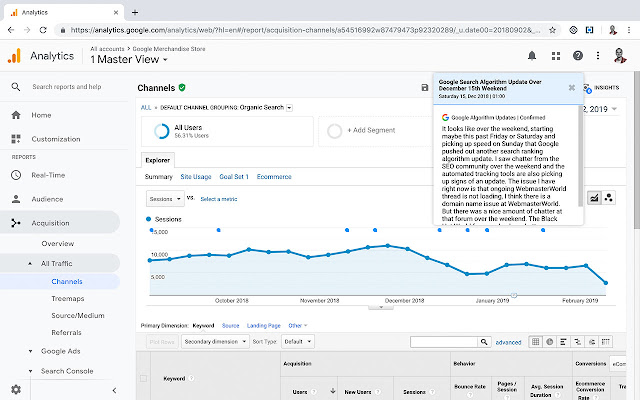Toggle the line chart view button
The width and height of the screenshot is (640, 400).
click(594, 199)
